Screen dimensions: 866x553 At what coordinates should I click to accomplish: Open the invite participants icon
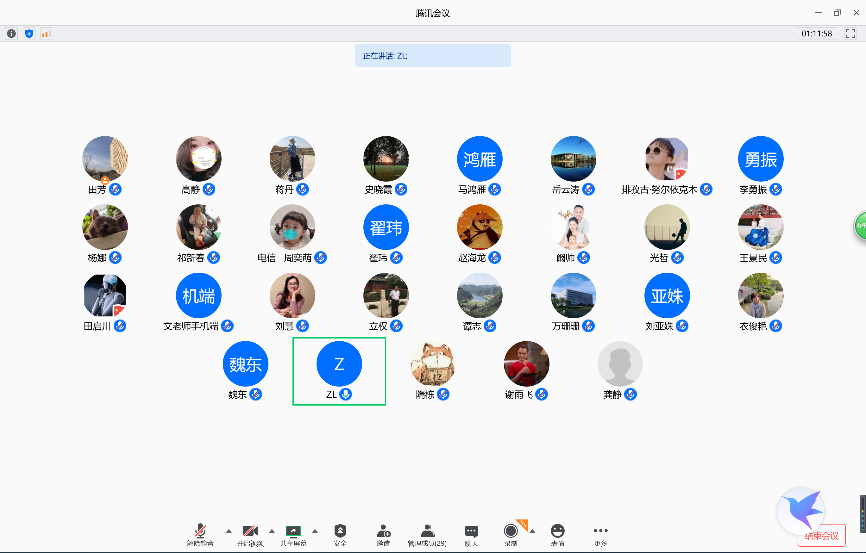tap(383, 531)
